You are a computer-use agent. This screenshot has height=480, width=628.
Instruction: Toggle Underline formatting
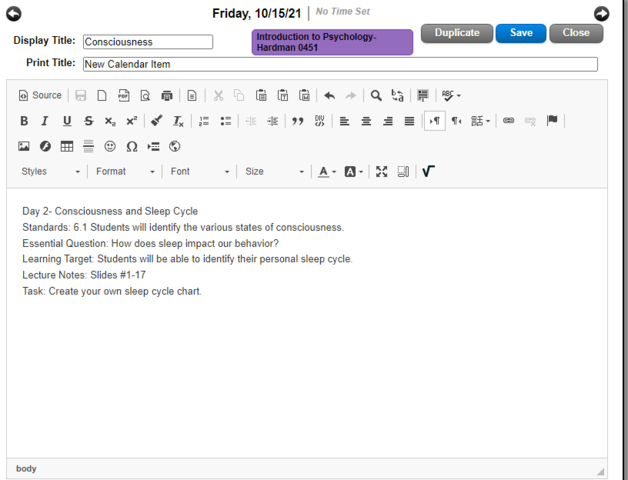pyautogui.click(x=67, y=121)
